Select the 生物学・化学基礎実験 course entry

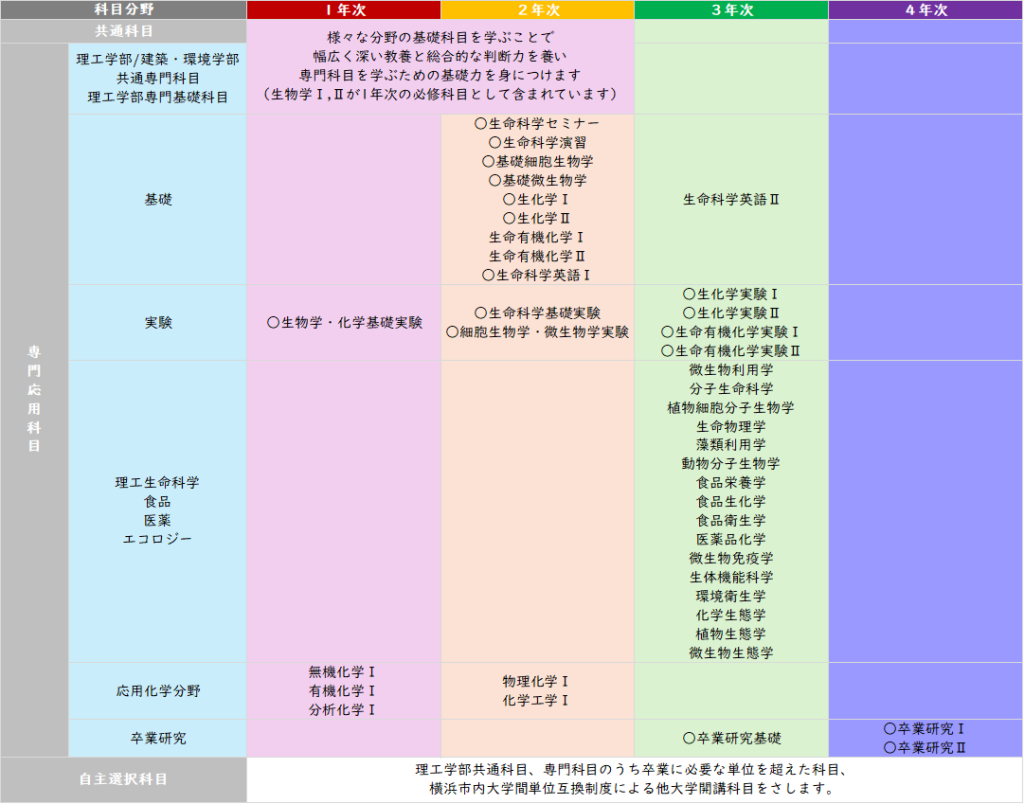pyautogui.click(x=344, y=323)
